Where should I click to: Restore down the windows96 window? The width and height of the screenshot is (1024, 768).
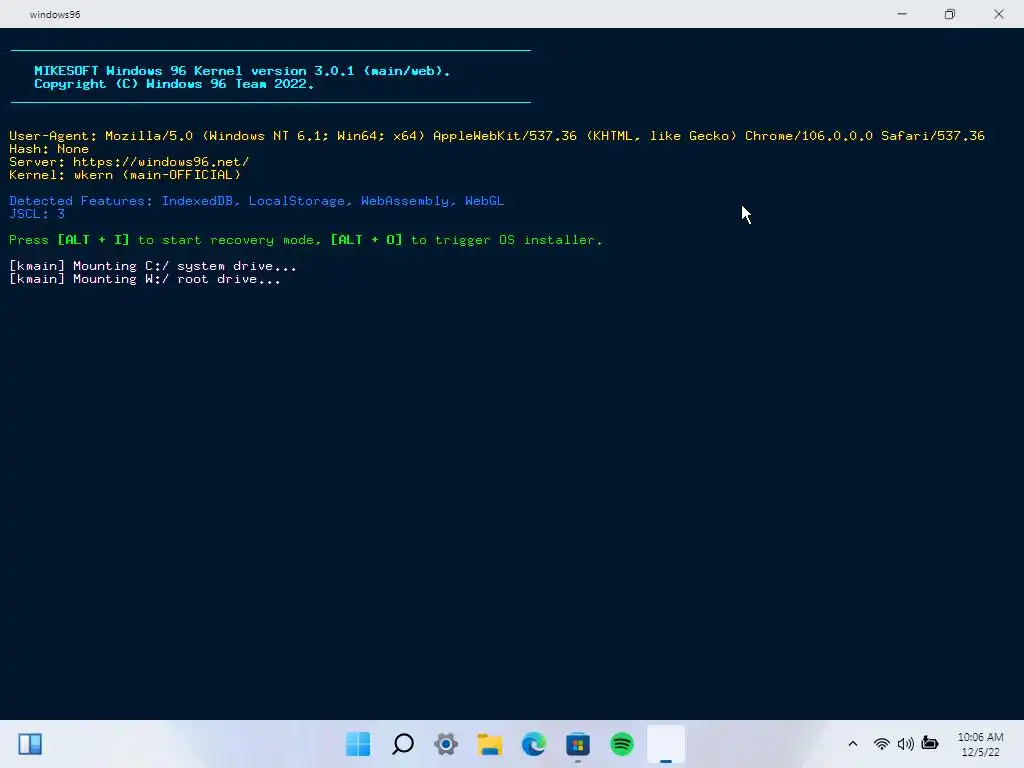pyautogui.click(x=950, y=14)
